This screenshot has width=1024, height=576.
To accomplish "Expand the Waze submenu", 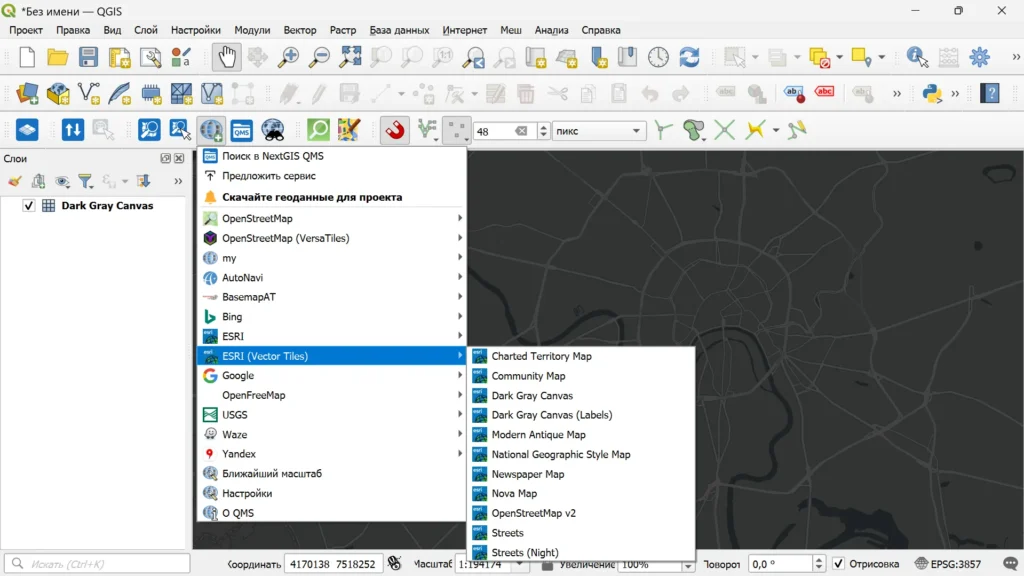I will (x=332, y=434).
